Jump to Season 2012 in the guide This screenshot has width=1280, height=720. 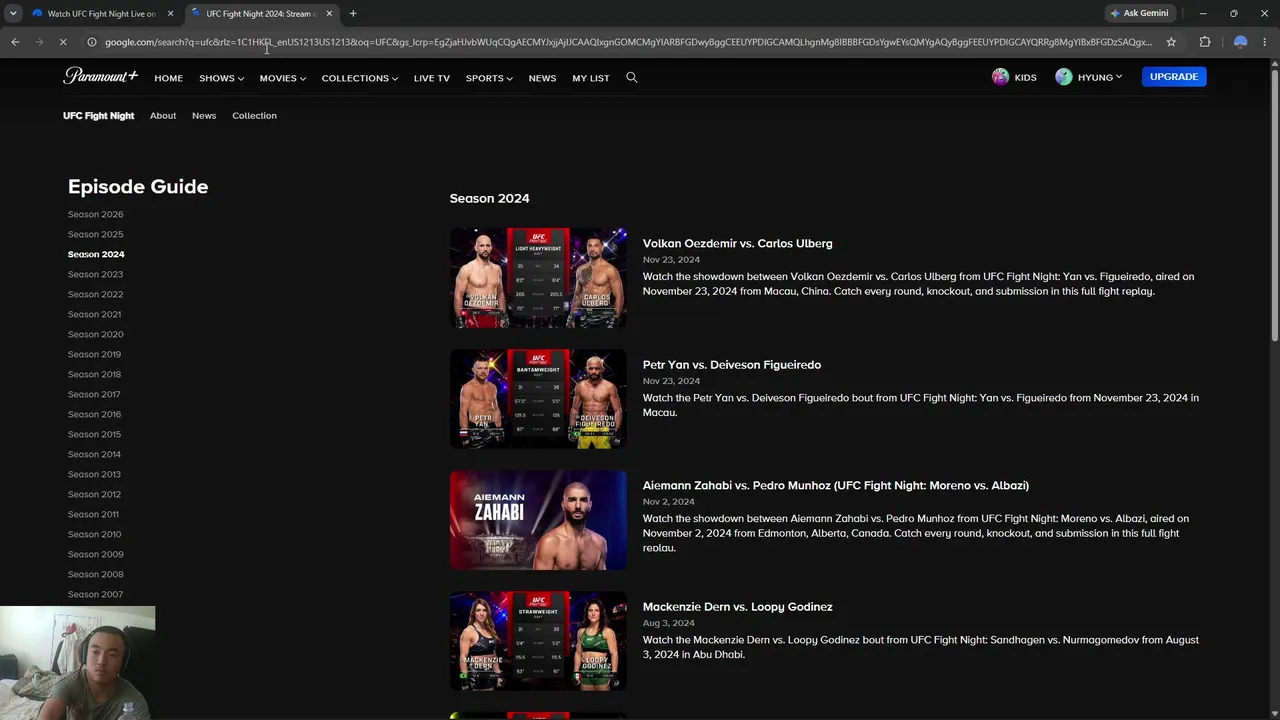pos(95,494)
